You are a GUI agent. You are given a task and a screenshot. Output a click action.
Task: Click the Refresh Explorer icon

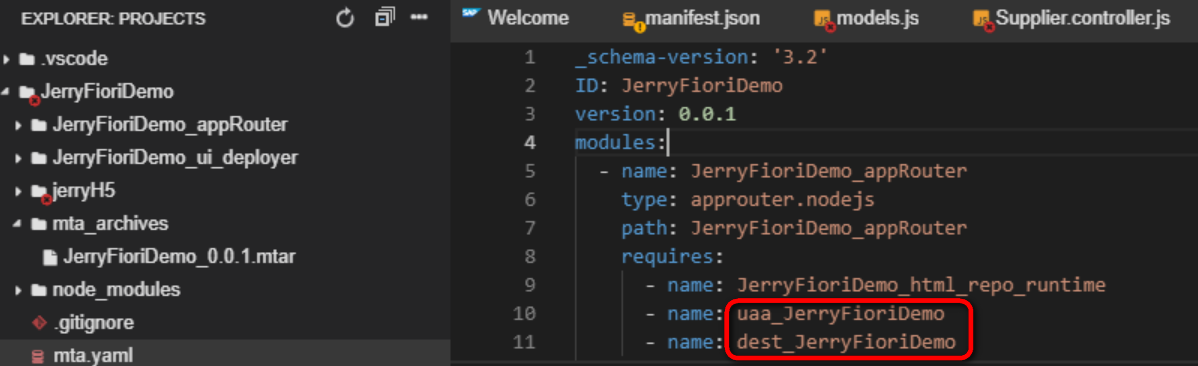345,18
